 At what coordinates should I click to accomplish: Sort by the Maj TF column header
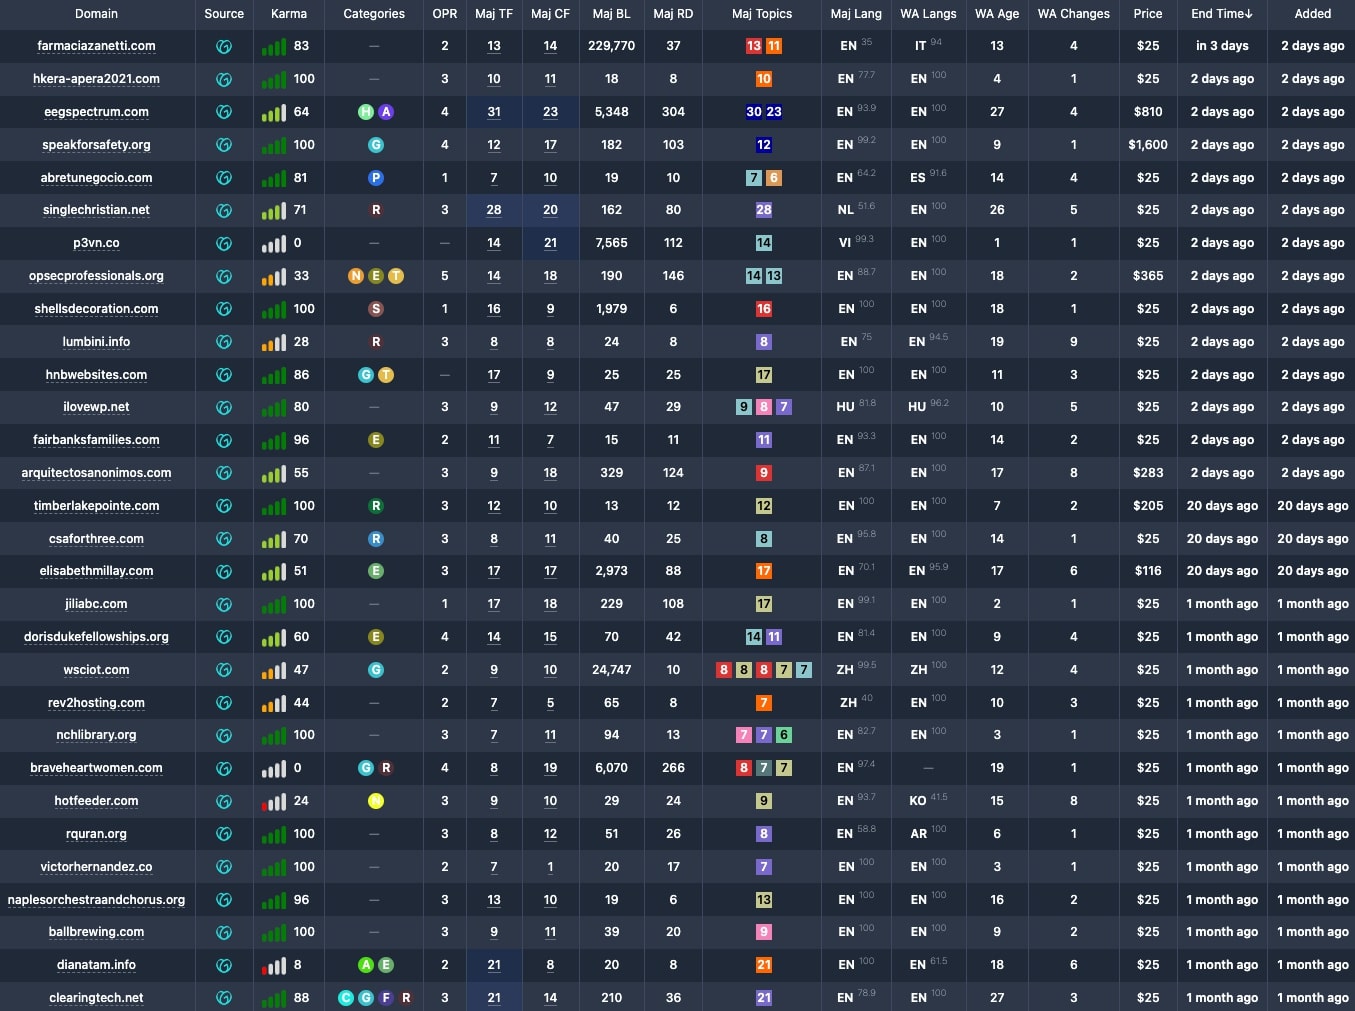click(494, 14)
